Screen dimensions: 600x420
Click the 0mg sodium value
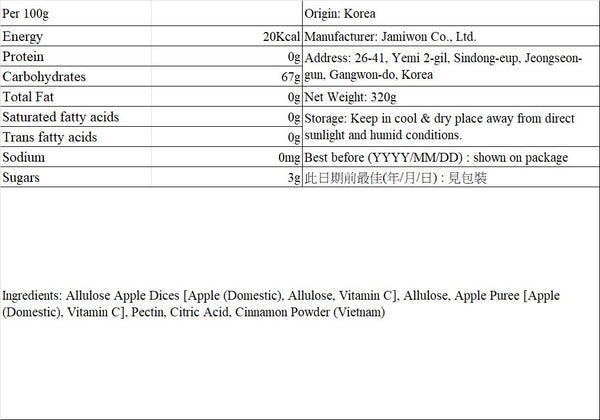[289, 158]
